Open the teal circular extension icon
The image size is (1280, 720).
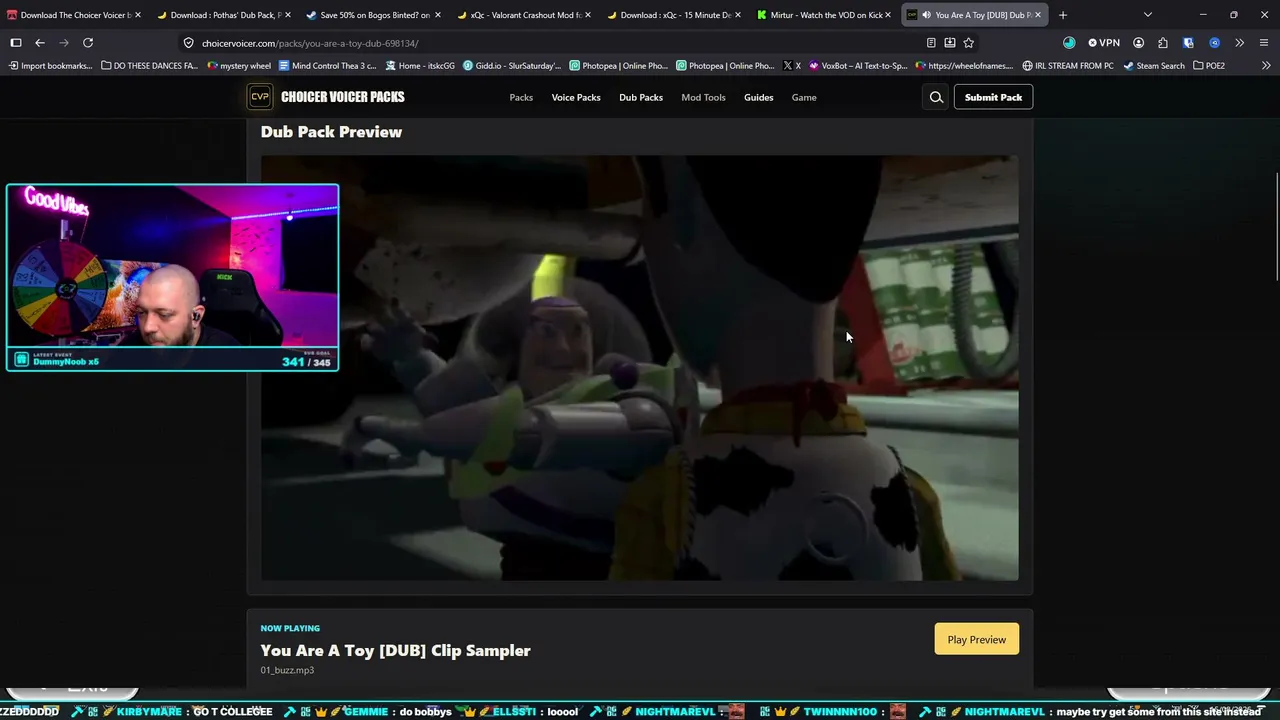pos(1069,43)
